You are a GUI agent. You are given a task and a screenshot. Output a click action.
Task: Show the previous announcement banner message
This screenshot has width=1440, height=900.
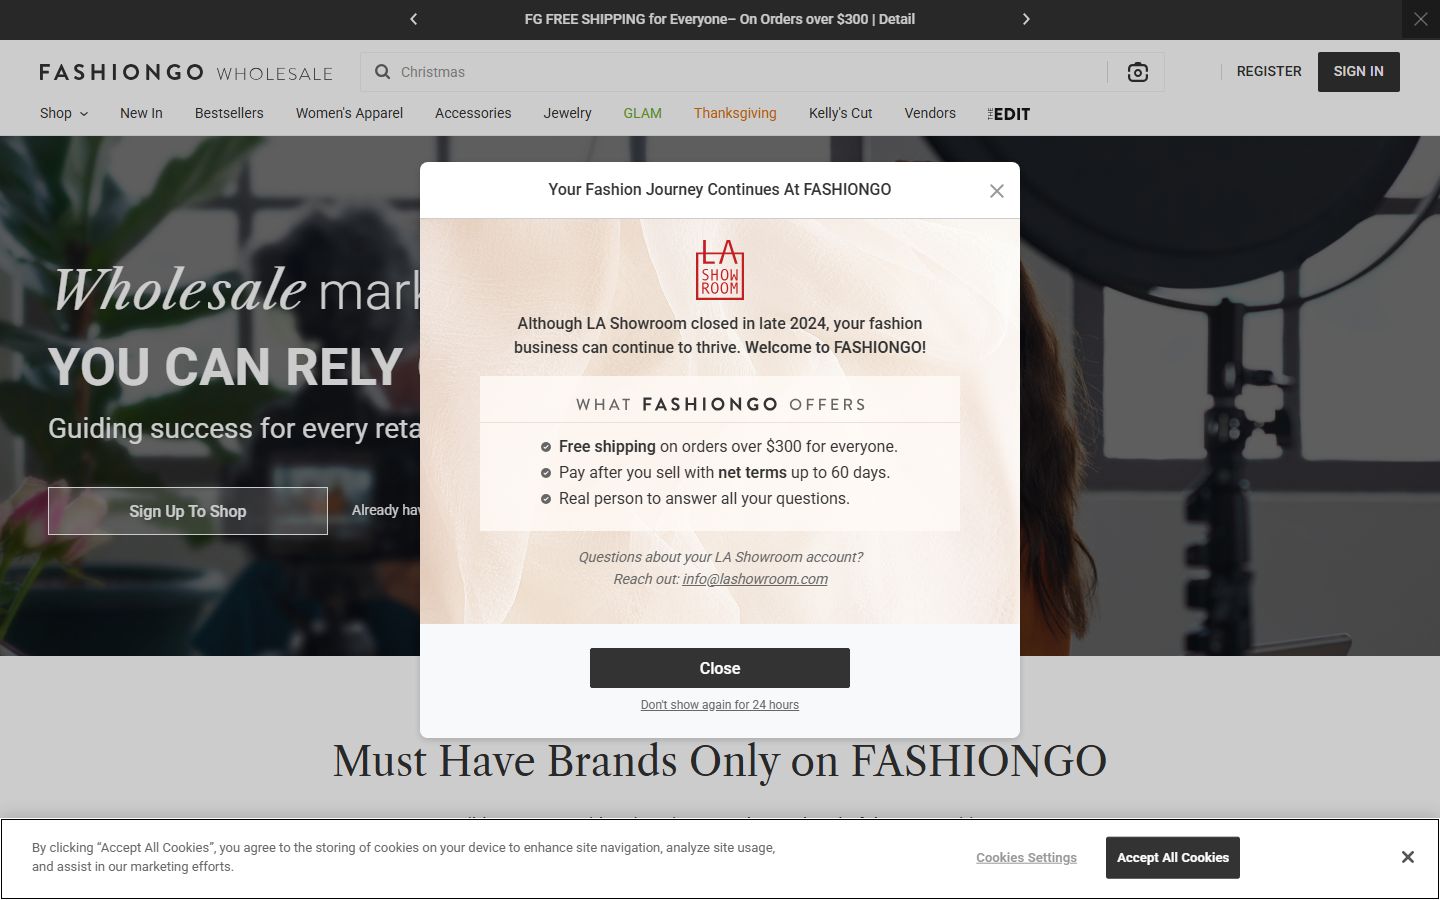click(x=414, y=19)
